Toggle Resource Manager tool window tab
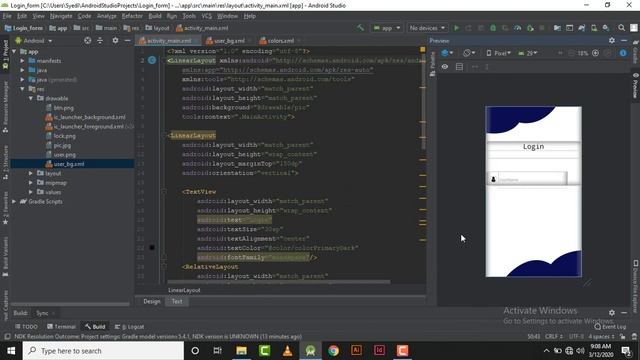The width and height of the screenshot is (640, 360). pyautogui.click(x=5, y=107)
